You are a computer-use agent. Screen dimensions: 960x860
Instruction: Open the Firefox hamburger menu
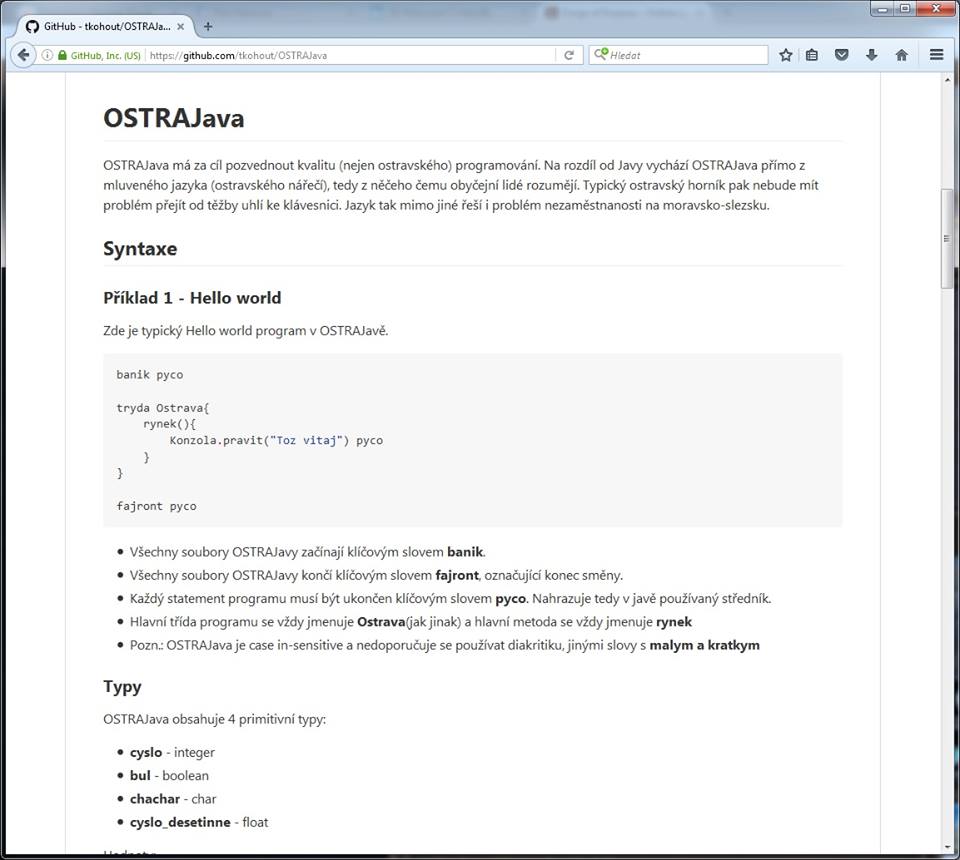click(936, 55)
